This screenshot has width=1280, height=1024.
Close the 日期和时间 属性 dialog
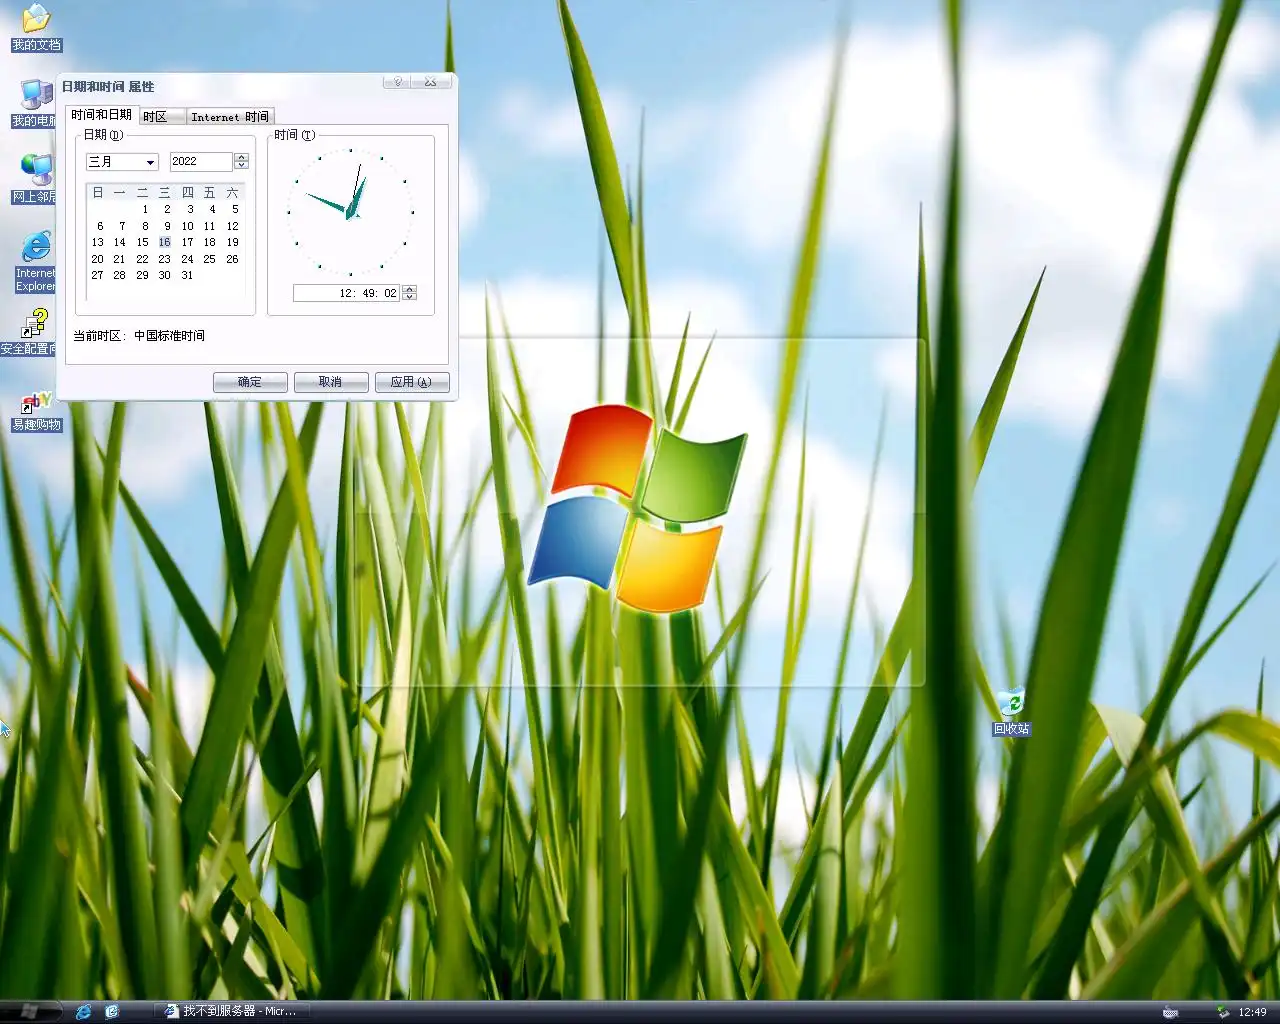430,82
